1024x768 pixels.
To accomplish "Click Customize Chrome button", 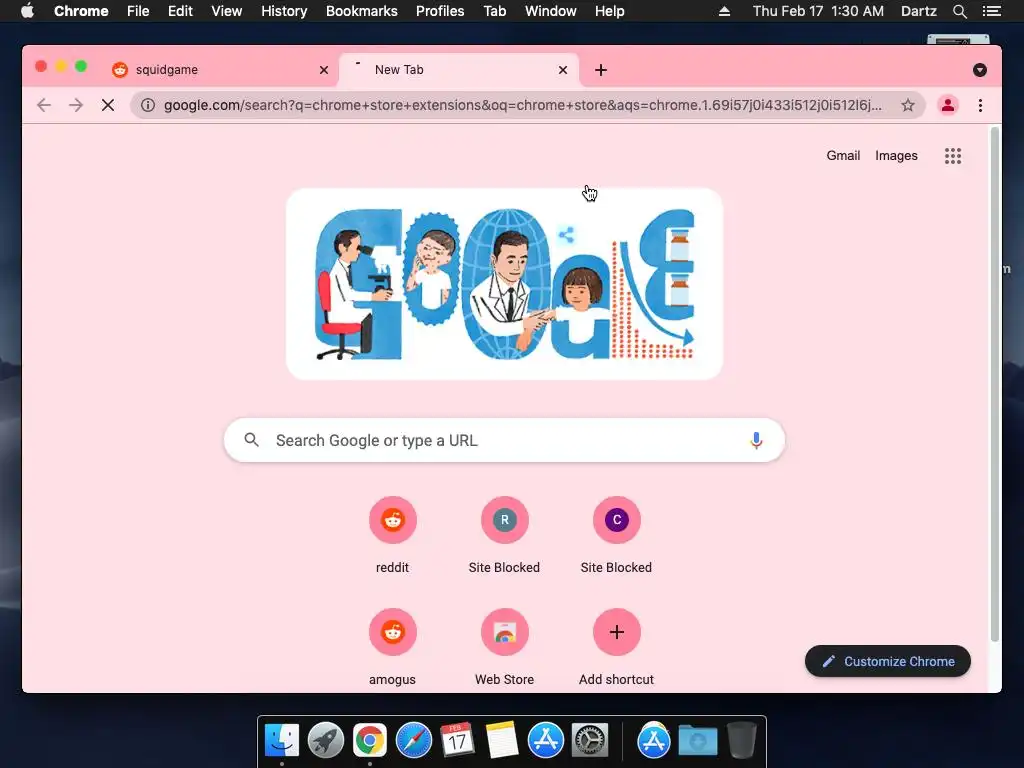I will 888,662.
